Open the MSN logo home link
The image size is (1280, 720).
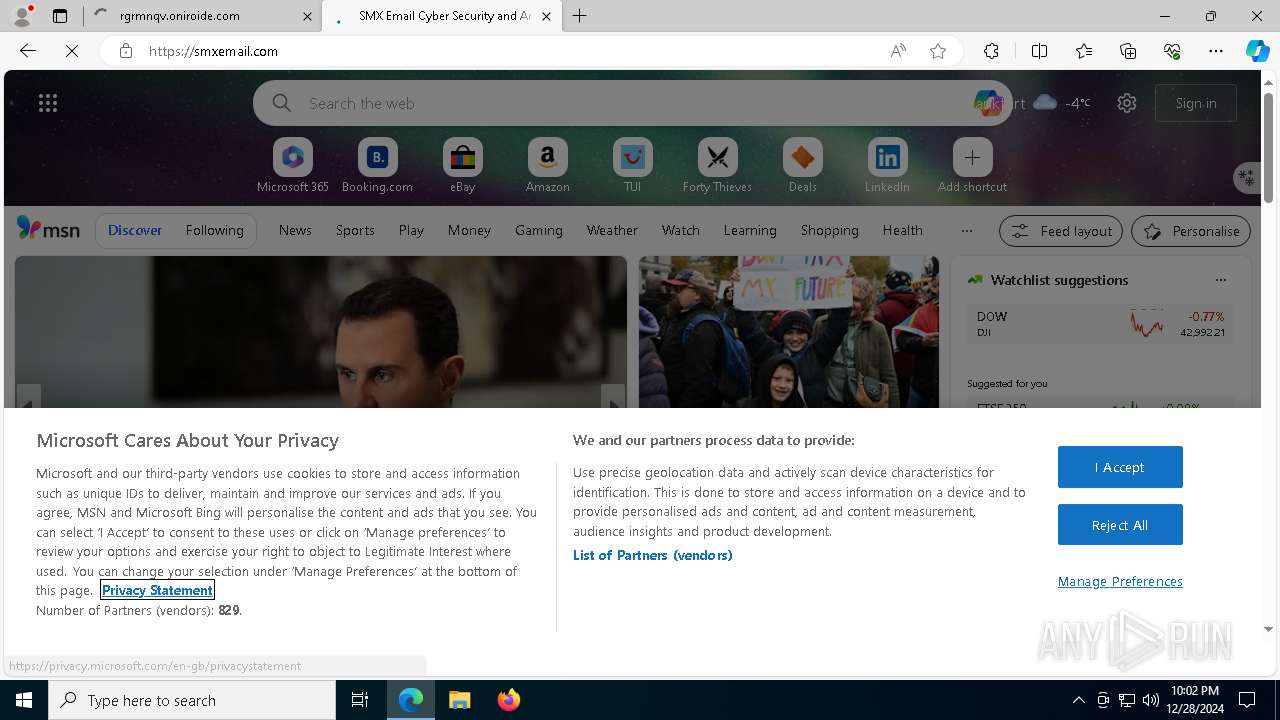tap(48, 229)
